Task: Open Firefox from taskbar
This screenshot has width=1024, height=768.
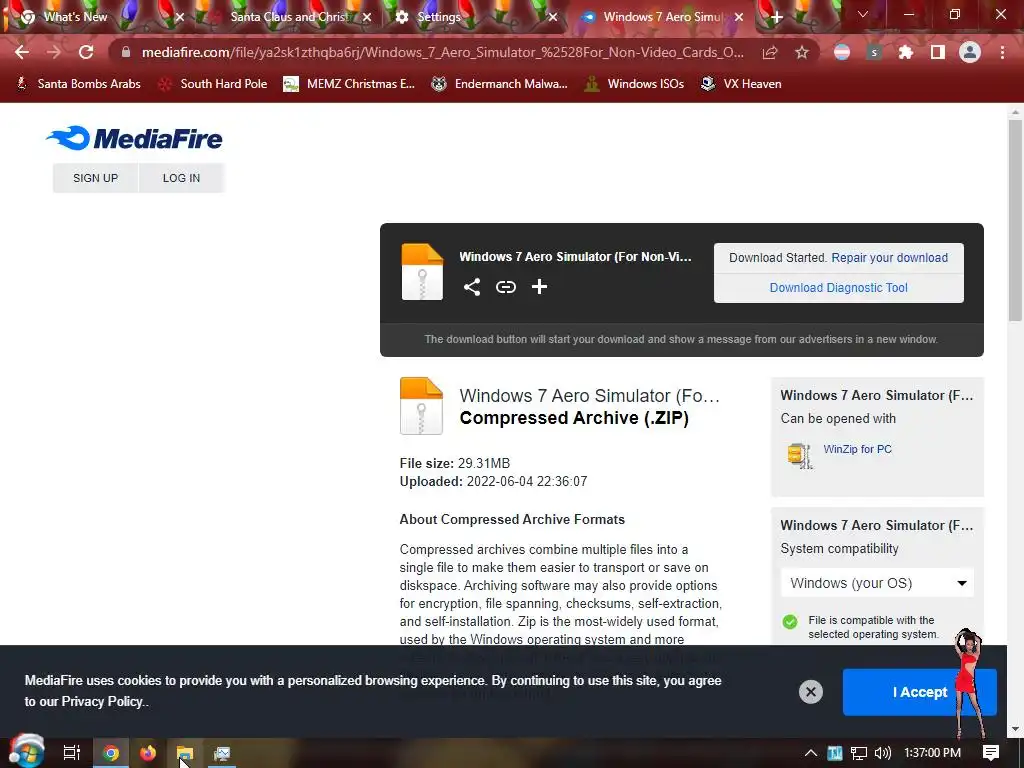Action: [148, 753]
